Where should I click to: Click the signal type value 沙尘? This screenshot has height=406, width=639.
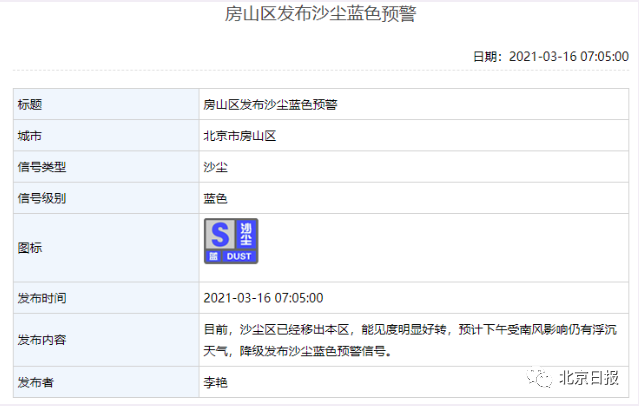click(215, 167)
